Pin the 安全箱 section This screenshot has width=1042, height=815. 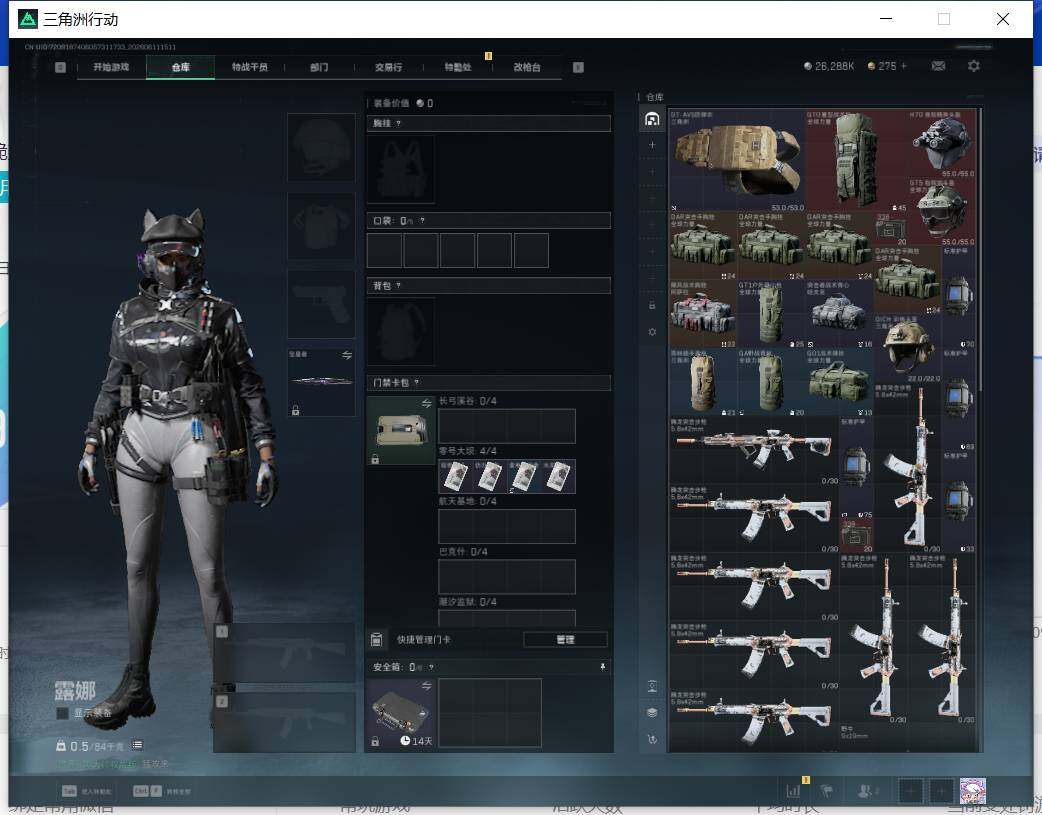tap(602, 667)
